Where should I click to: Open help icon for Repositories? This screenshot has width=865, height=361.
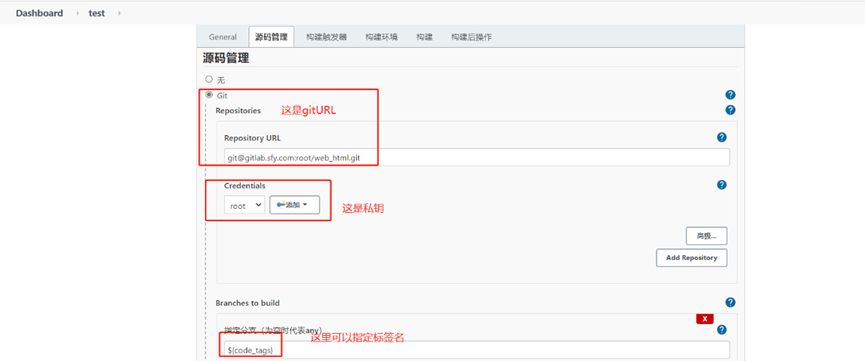tap(730, 110)
